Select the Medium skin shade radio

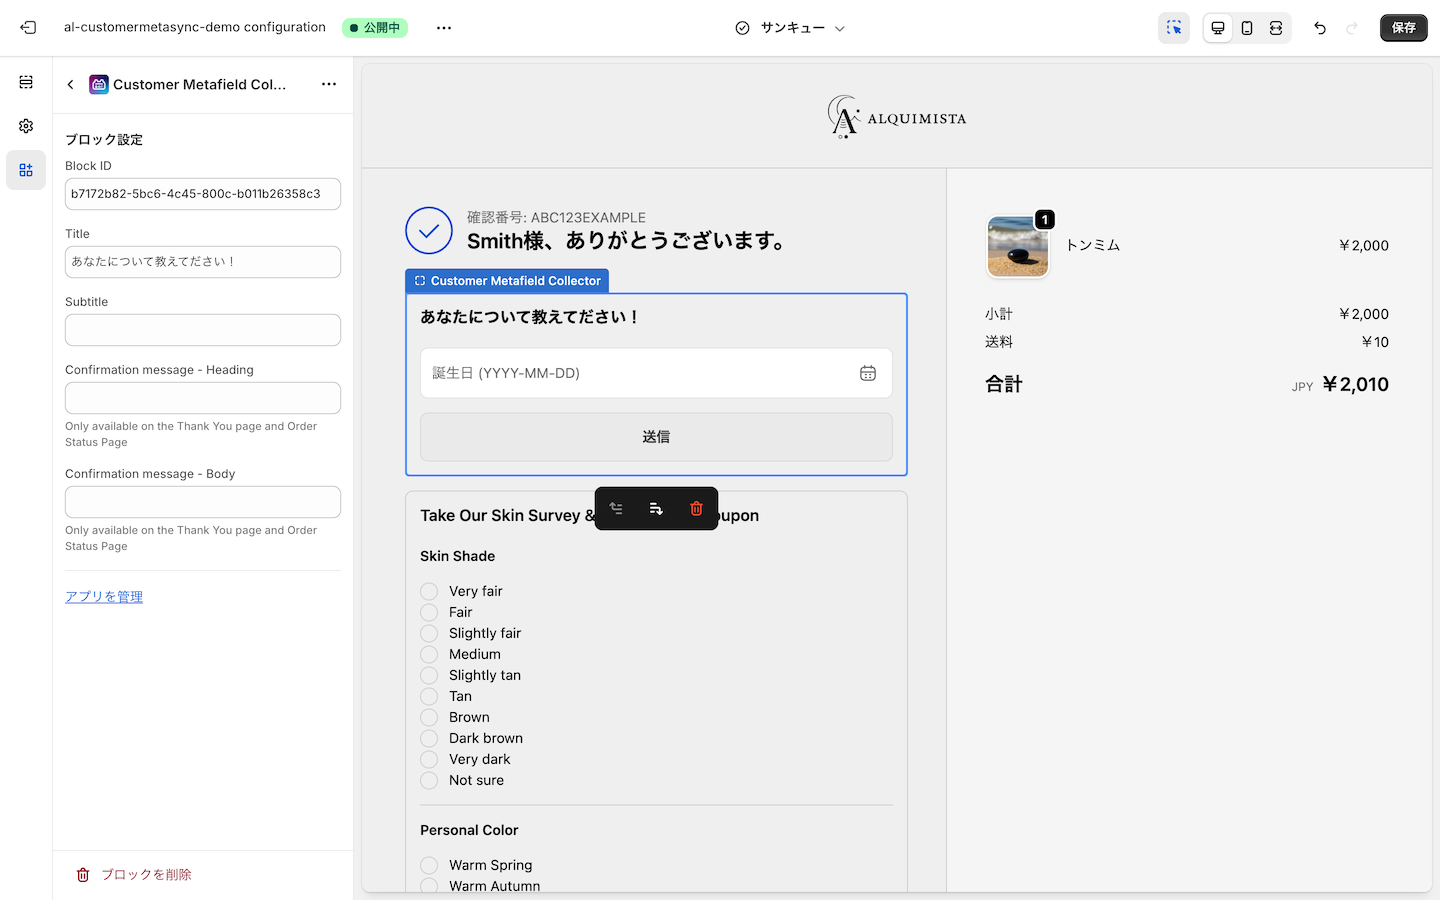[x=429, y=654]
